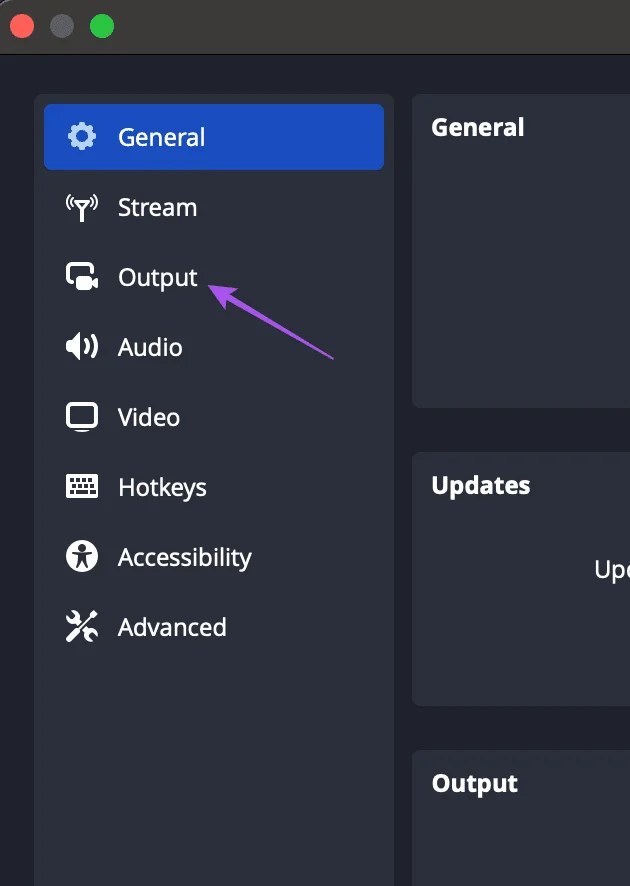Click the General gear icon
The height and width of the screenshot is (886, 630).
click(82, 137)
